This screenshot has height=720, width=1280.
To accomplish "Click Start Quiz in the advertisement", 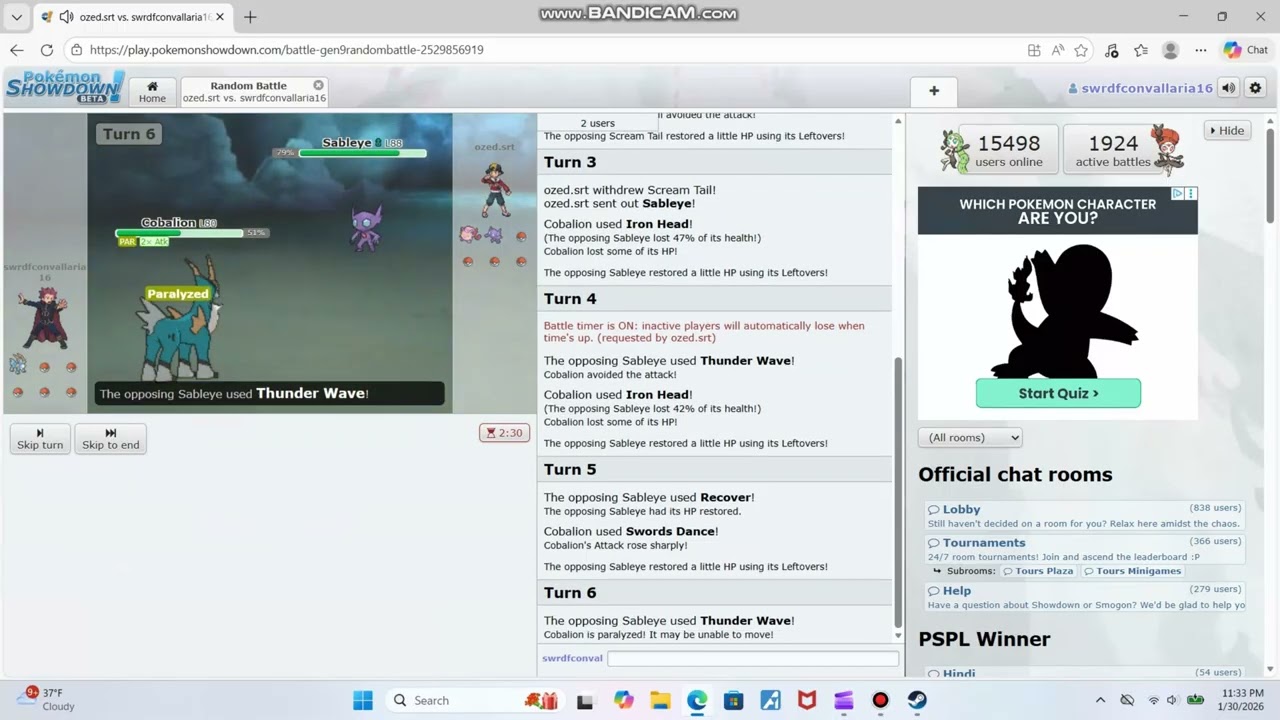I will point(1058,393).
